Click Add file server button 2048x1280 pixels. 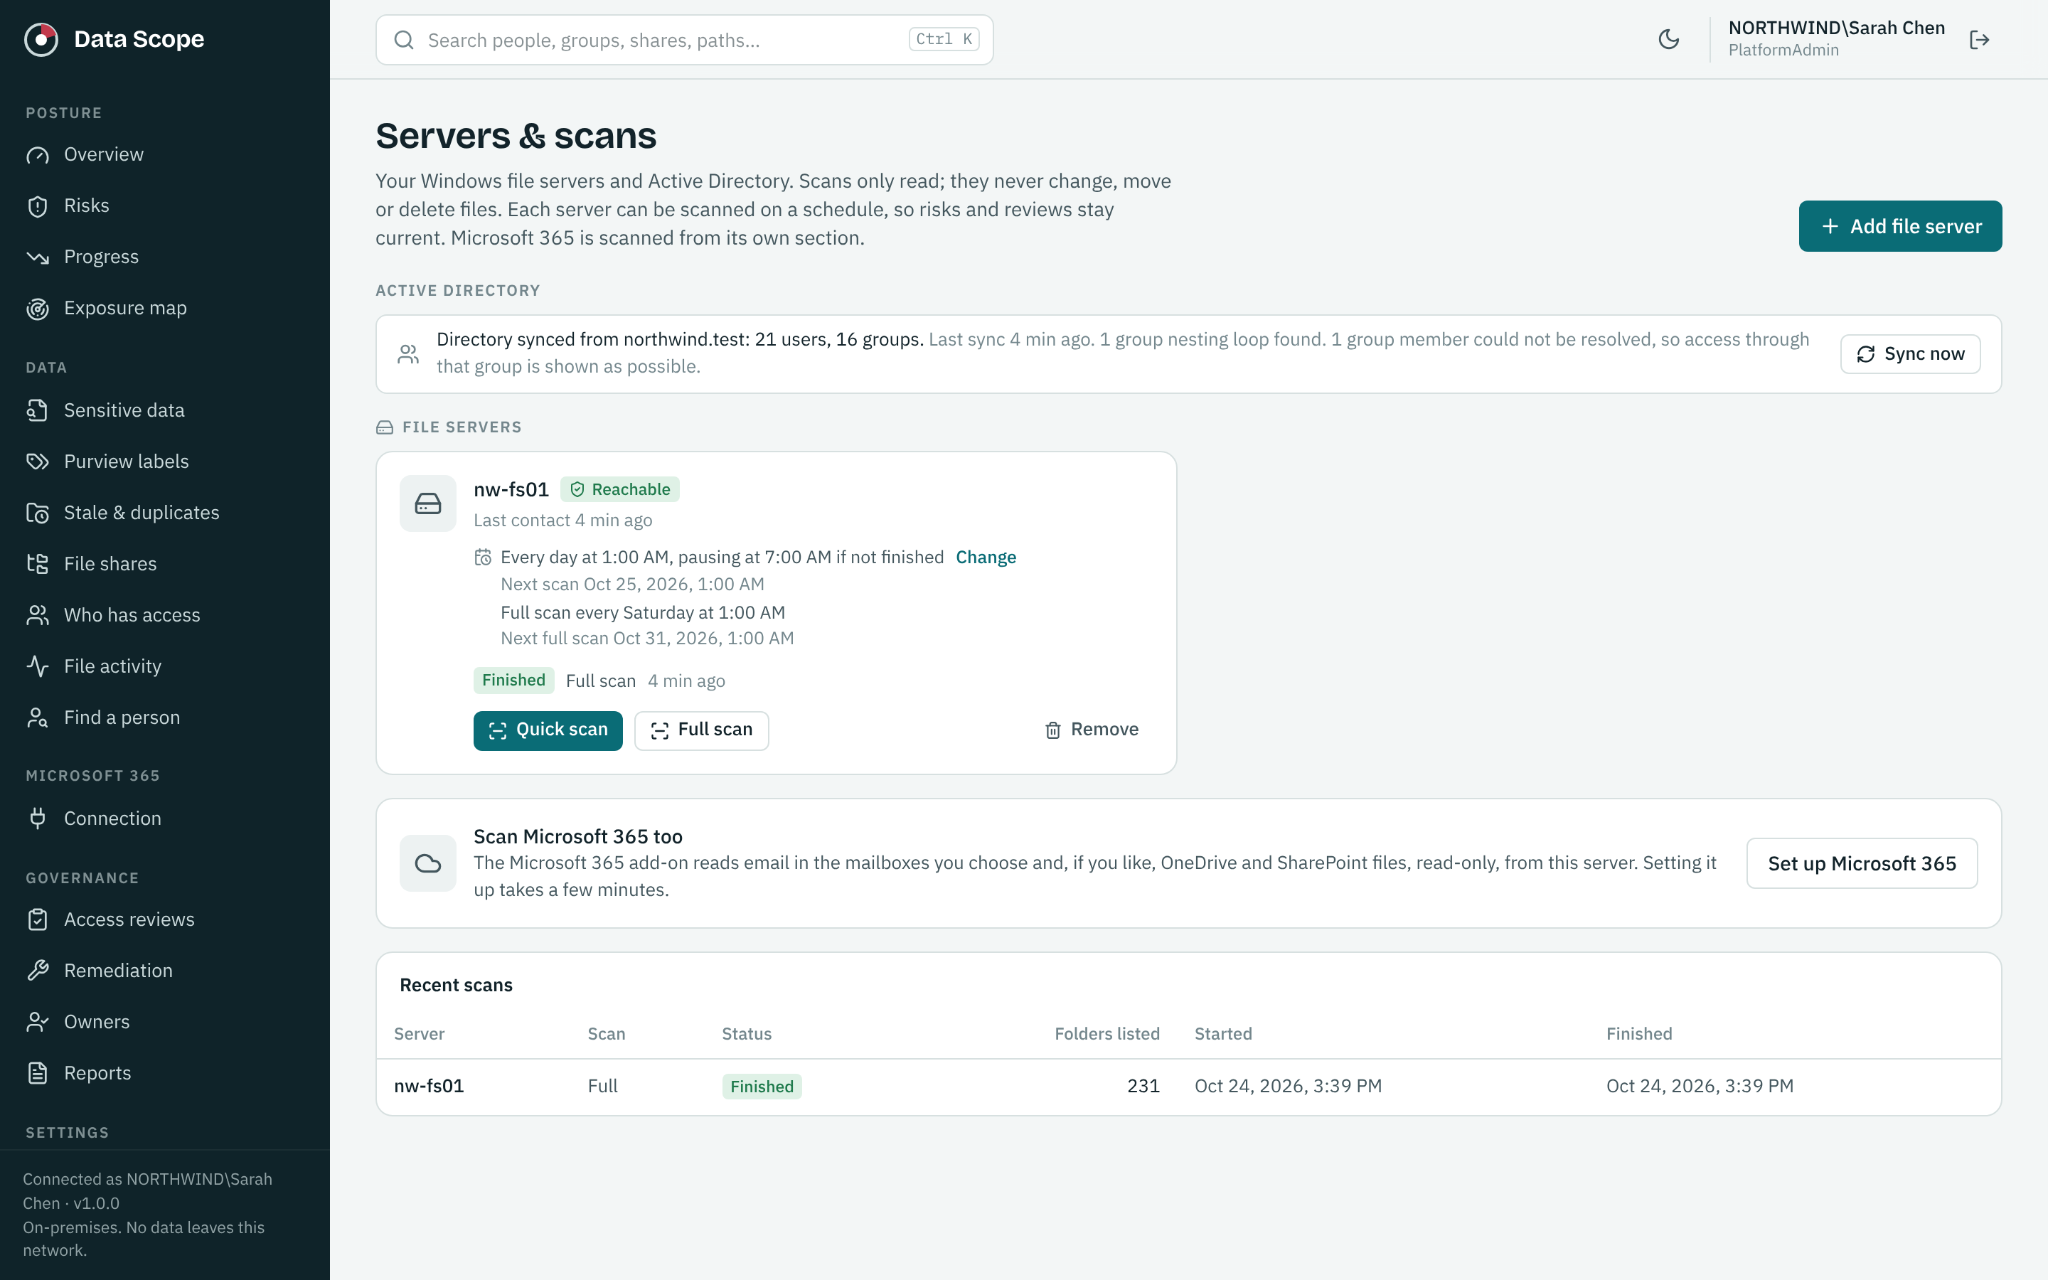pyautogui.click(x=1900, y=226)
